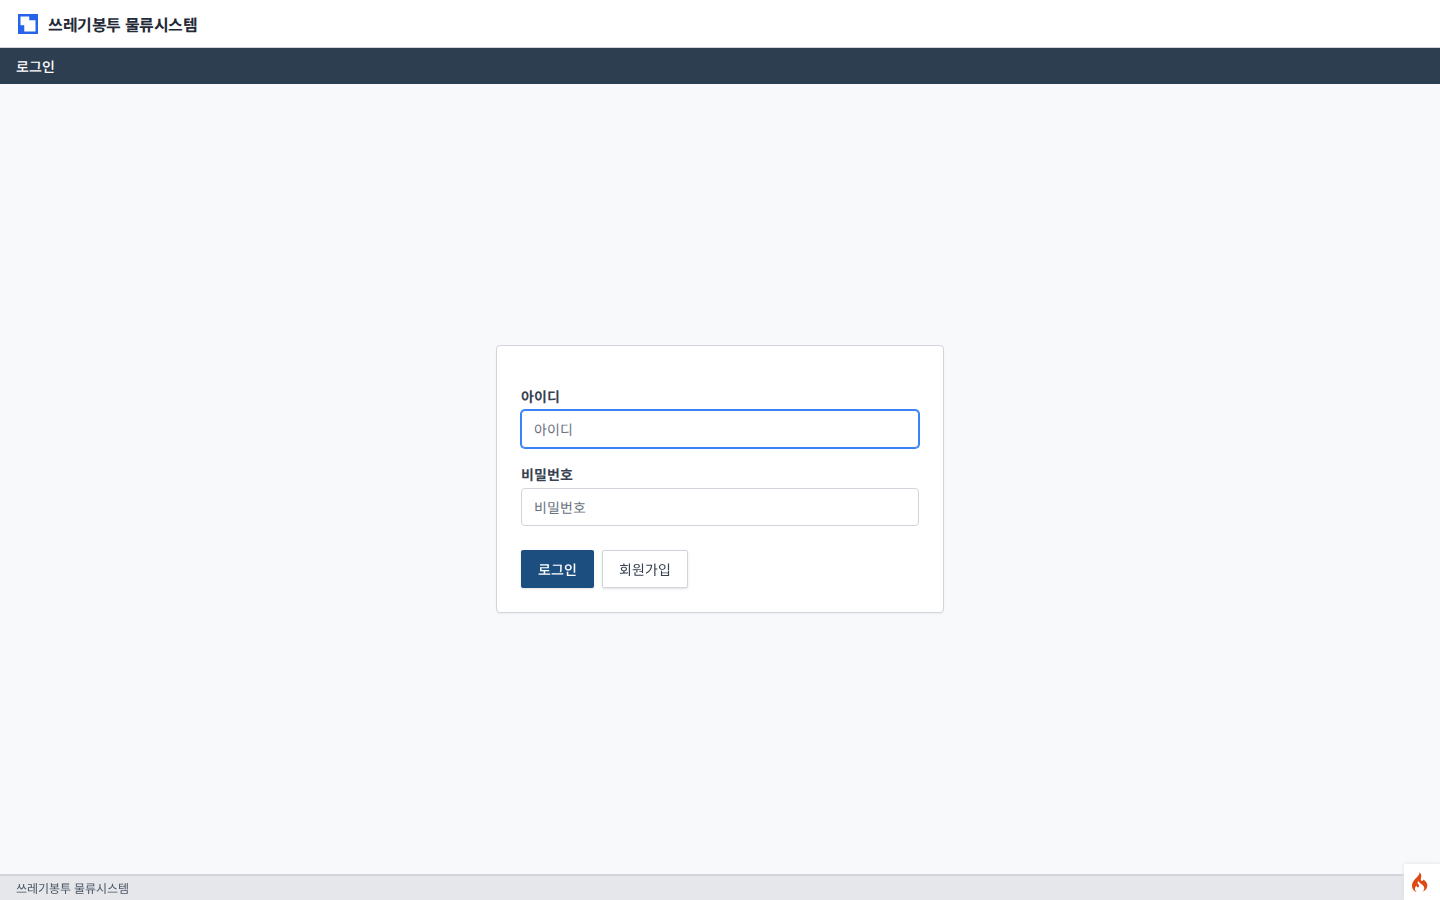Click the 쓰레기봉투 물류시스템 header title

122,25
